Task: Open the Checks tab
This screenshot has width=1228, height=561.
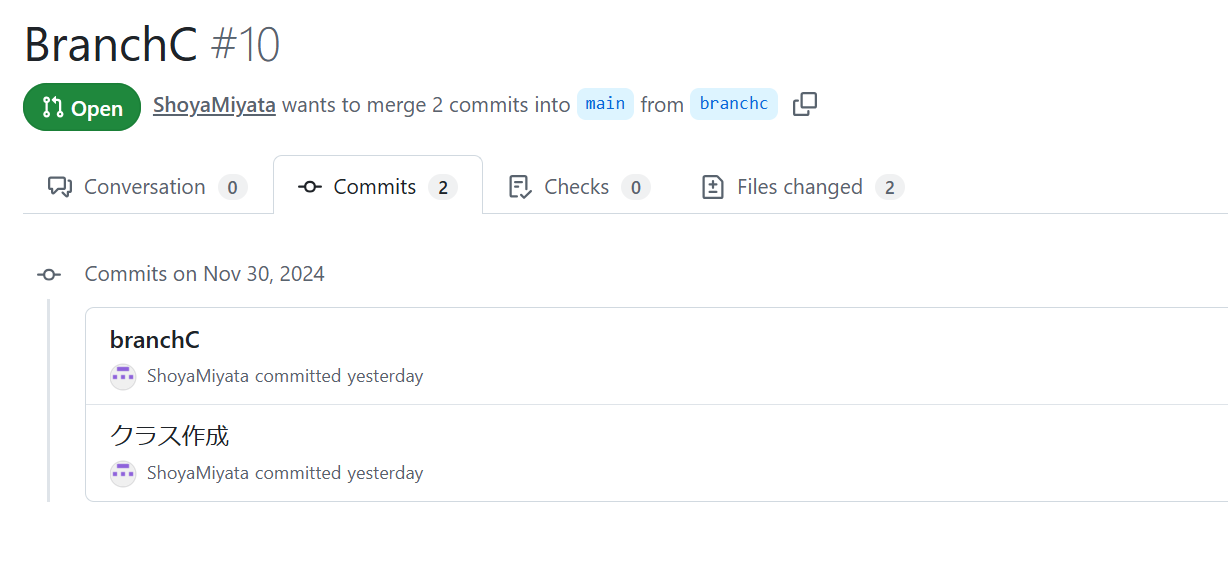Action: pyautogui.click(x=577, y=187)
